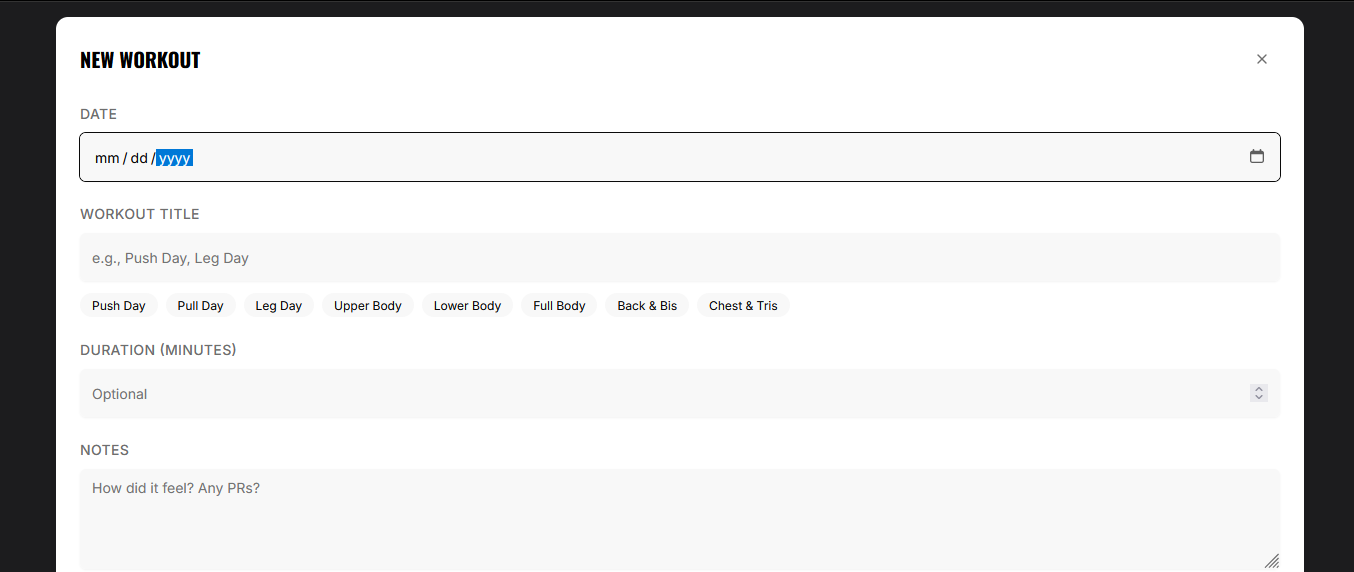The image size is (1354, 572).
Task: Select the month segment of the date
Action: pyautogui.click(x=107, y=158)
